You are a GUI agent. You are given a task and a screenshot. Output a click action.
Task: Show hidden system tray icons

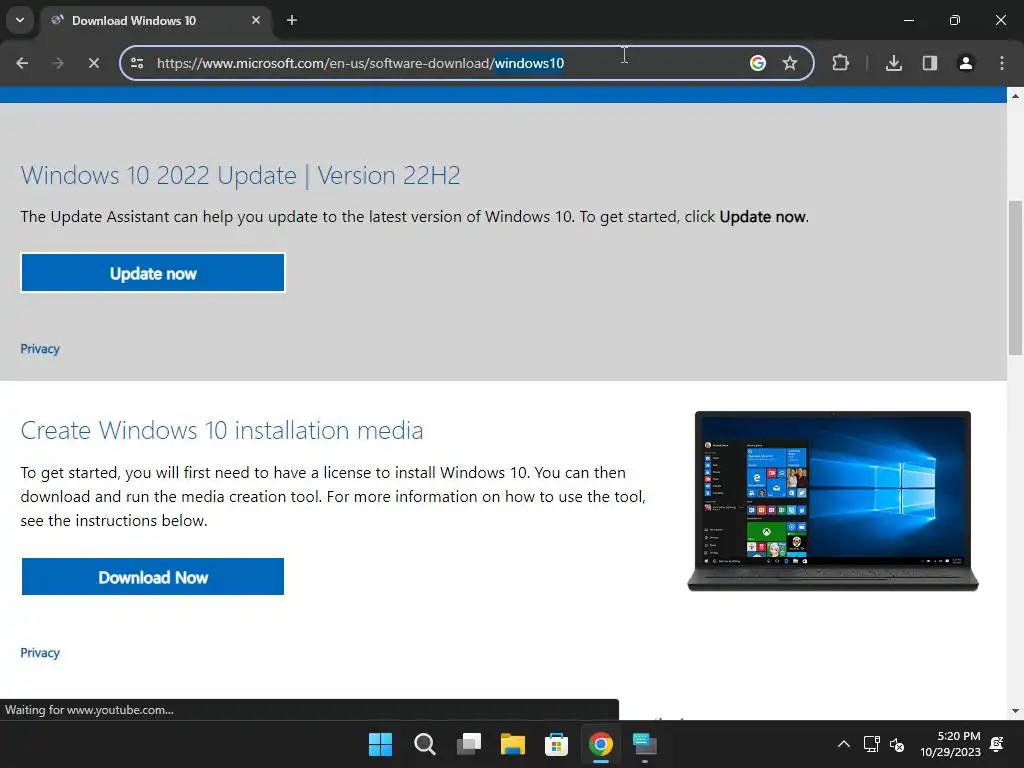click(844, 744)
